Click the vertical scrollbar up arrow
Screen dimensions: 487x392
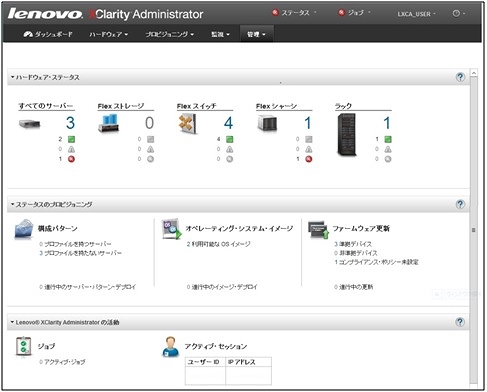pos(474,73)
